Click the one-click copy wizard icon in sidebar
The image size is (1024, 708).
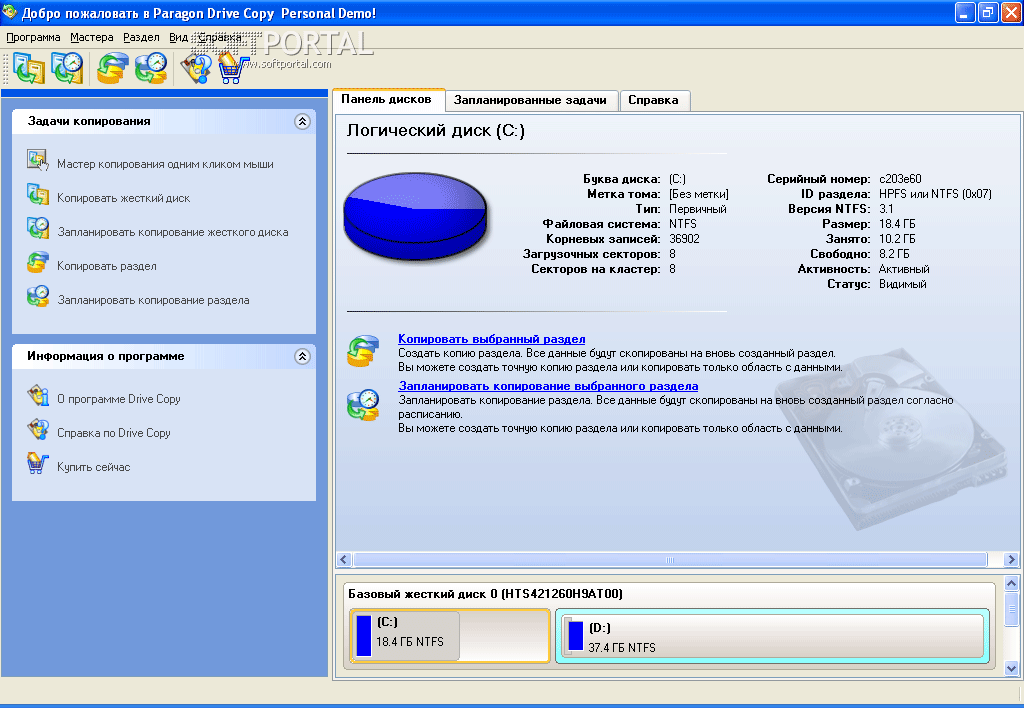[x=38, y=160]
